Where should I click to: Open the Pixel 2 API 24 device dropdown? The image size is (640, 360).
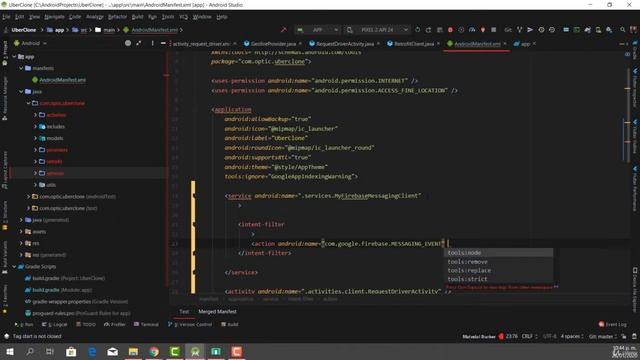[x=378, y=30]
